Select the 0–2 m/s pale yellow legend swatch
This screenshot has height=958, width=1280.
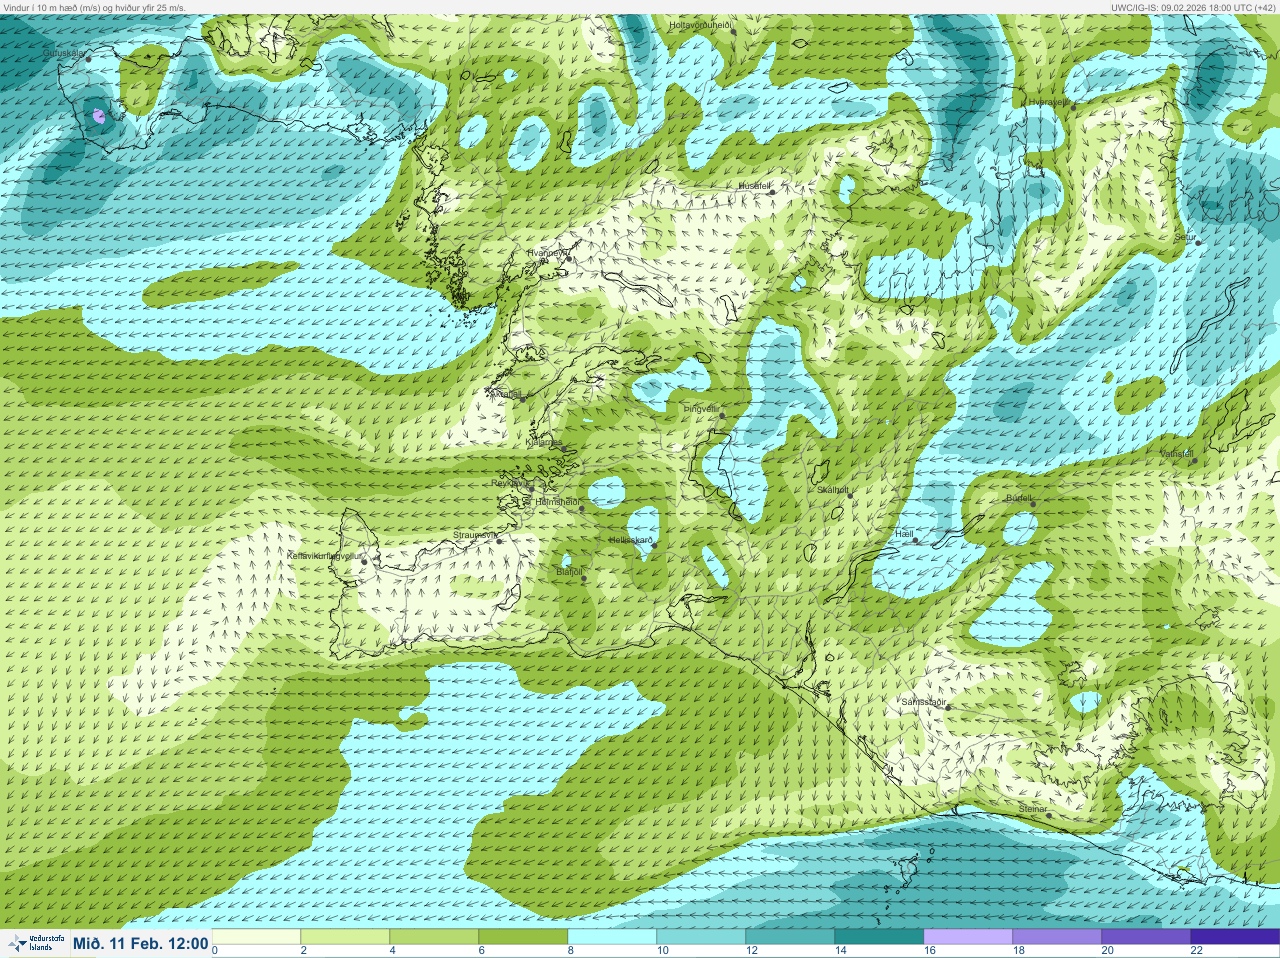click(256, 936)
